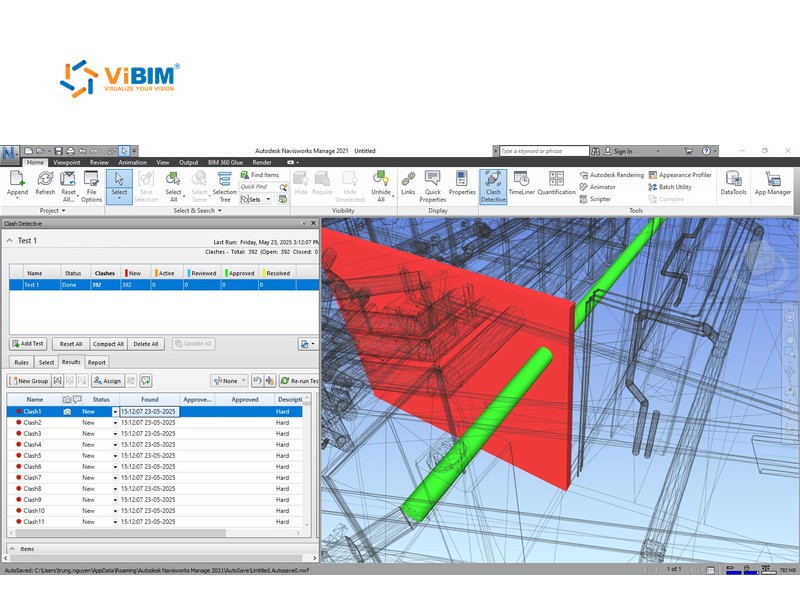Expand the Items section at panel bottom
This screenshot has width=800, height=600.
[x=12, y=549]
